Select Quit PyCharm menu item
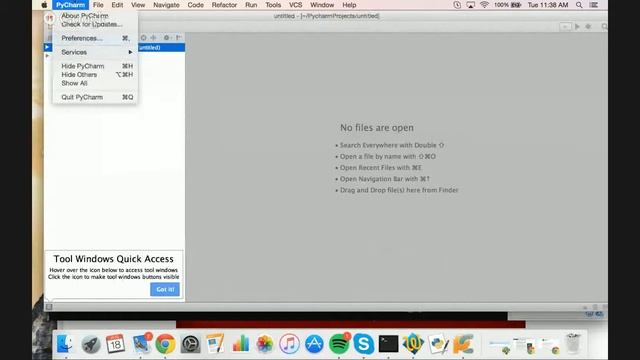 [x=95, y=97]
